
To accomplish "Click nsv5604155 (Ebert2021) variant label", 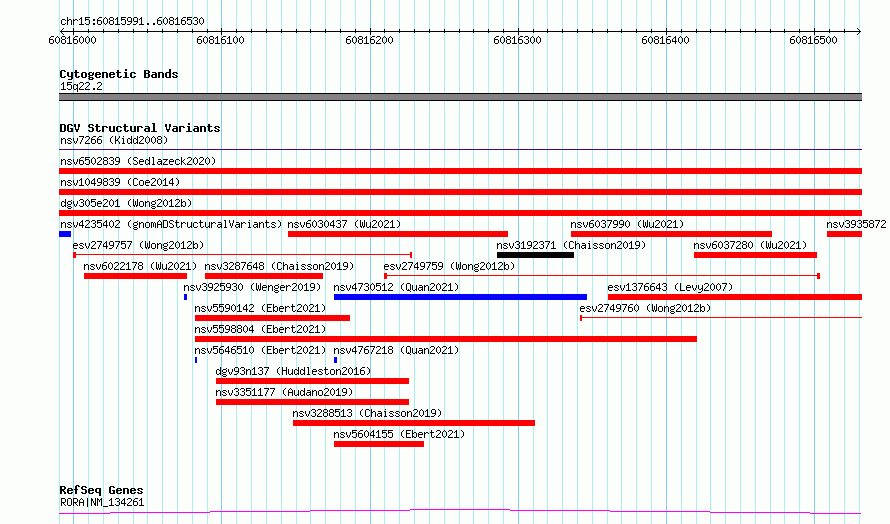I will pyautogui.click(x=399, y=434).
